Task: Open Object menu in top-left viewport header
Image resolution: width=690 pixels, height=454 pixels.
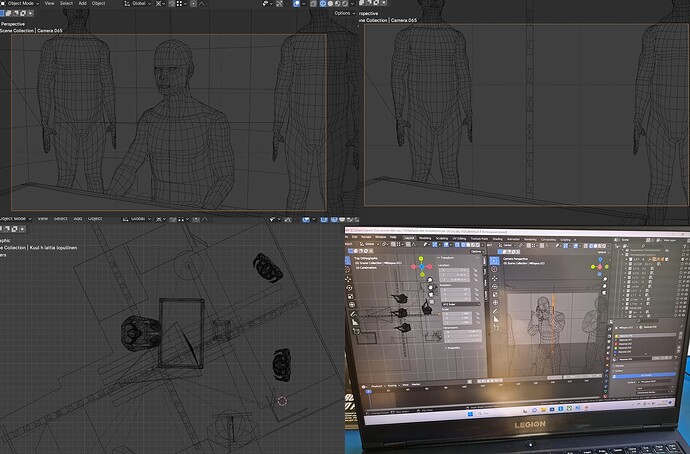Action: pyautogui.click(x=98, y=3)
